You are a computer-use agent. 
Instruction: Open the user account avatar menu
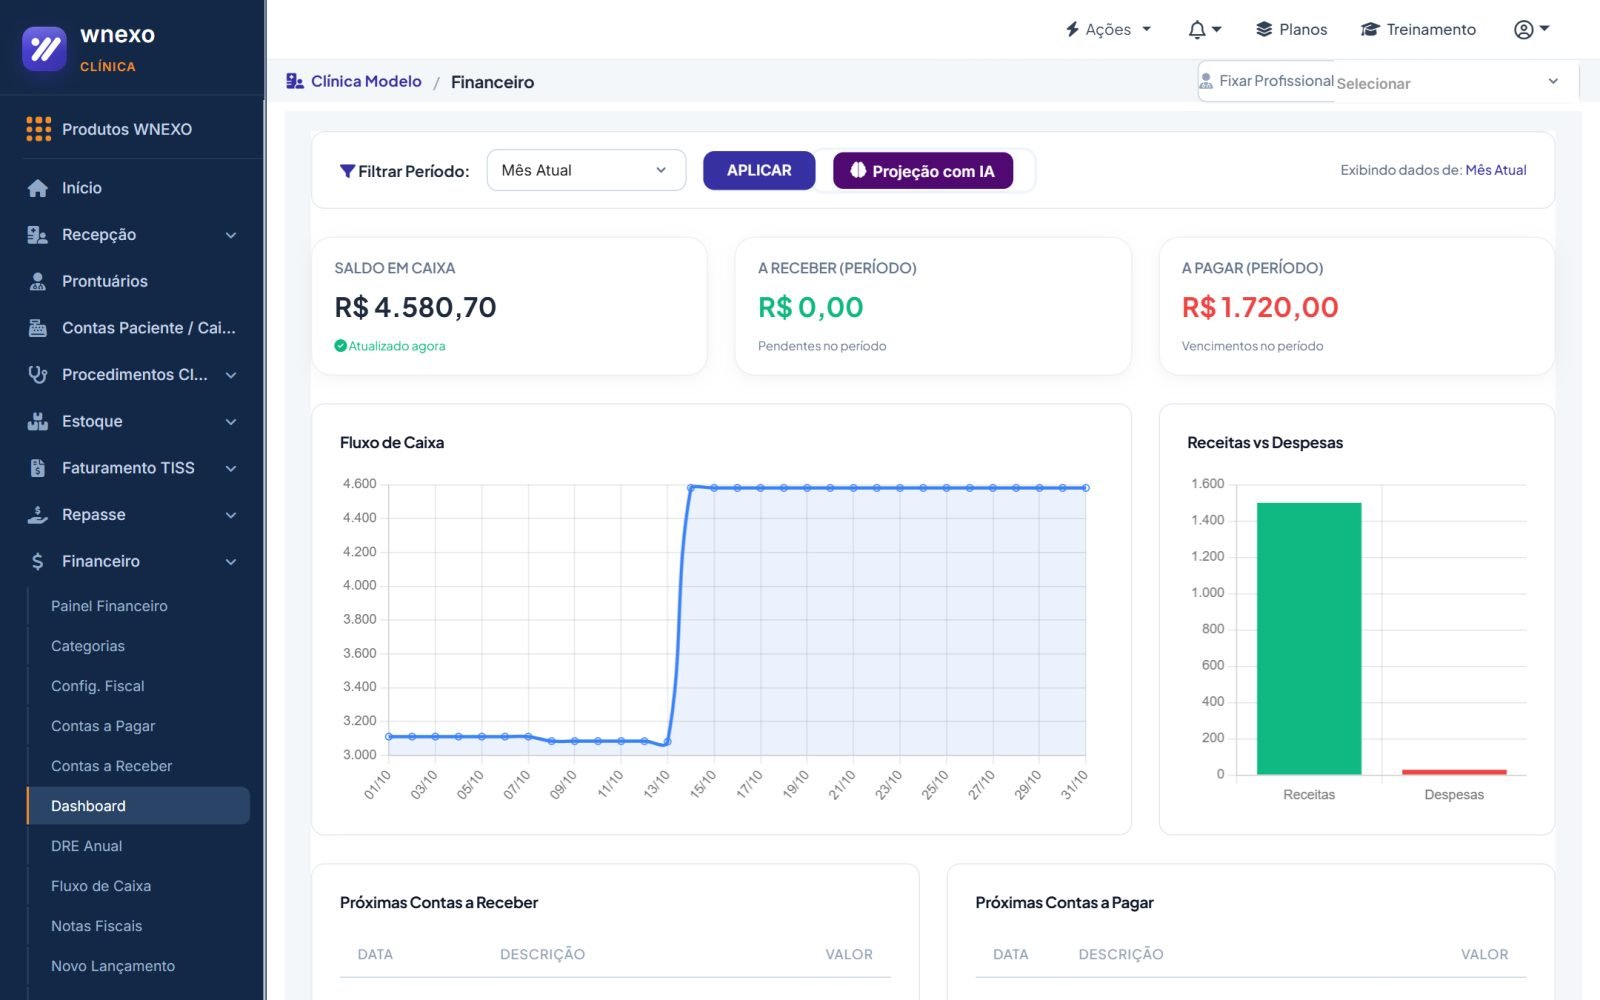click(x=1531, y=30)
